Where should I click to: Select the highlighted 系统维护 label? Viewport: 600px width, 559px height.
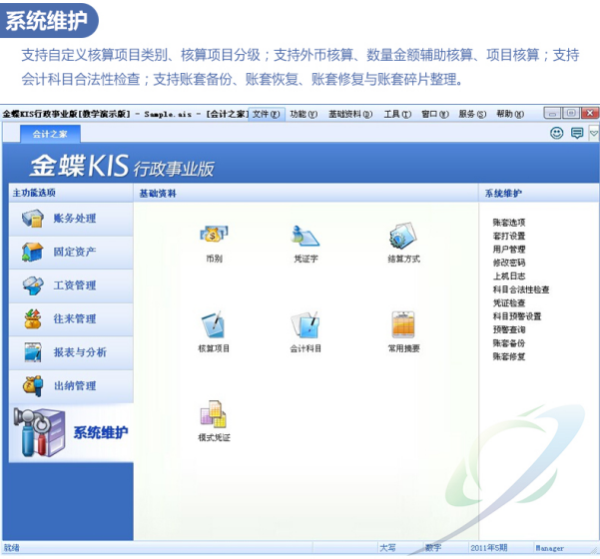[x=101, y=432]
